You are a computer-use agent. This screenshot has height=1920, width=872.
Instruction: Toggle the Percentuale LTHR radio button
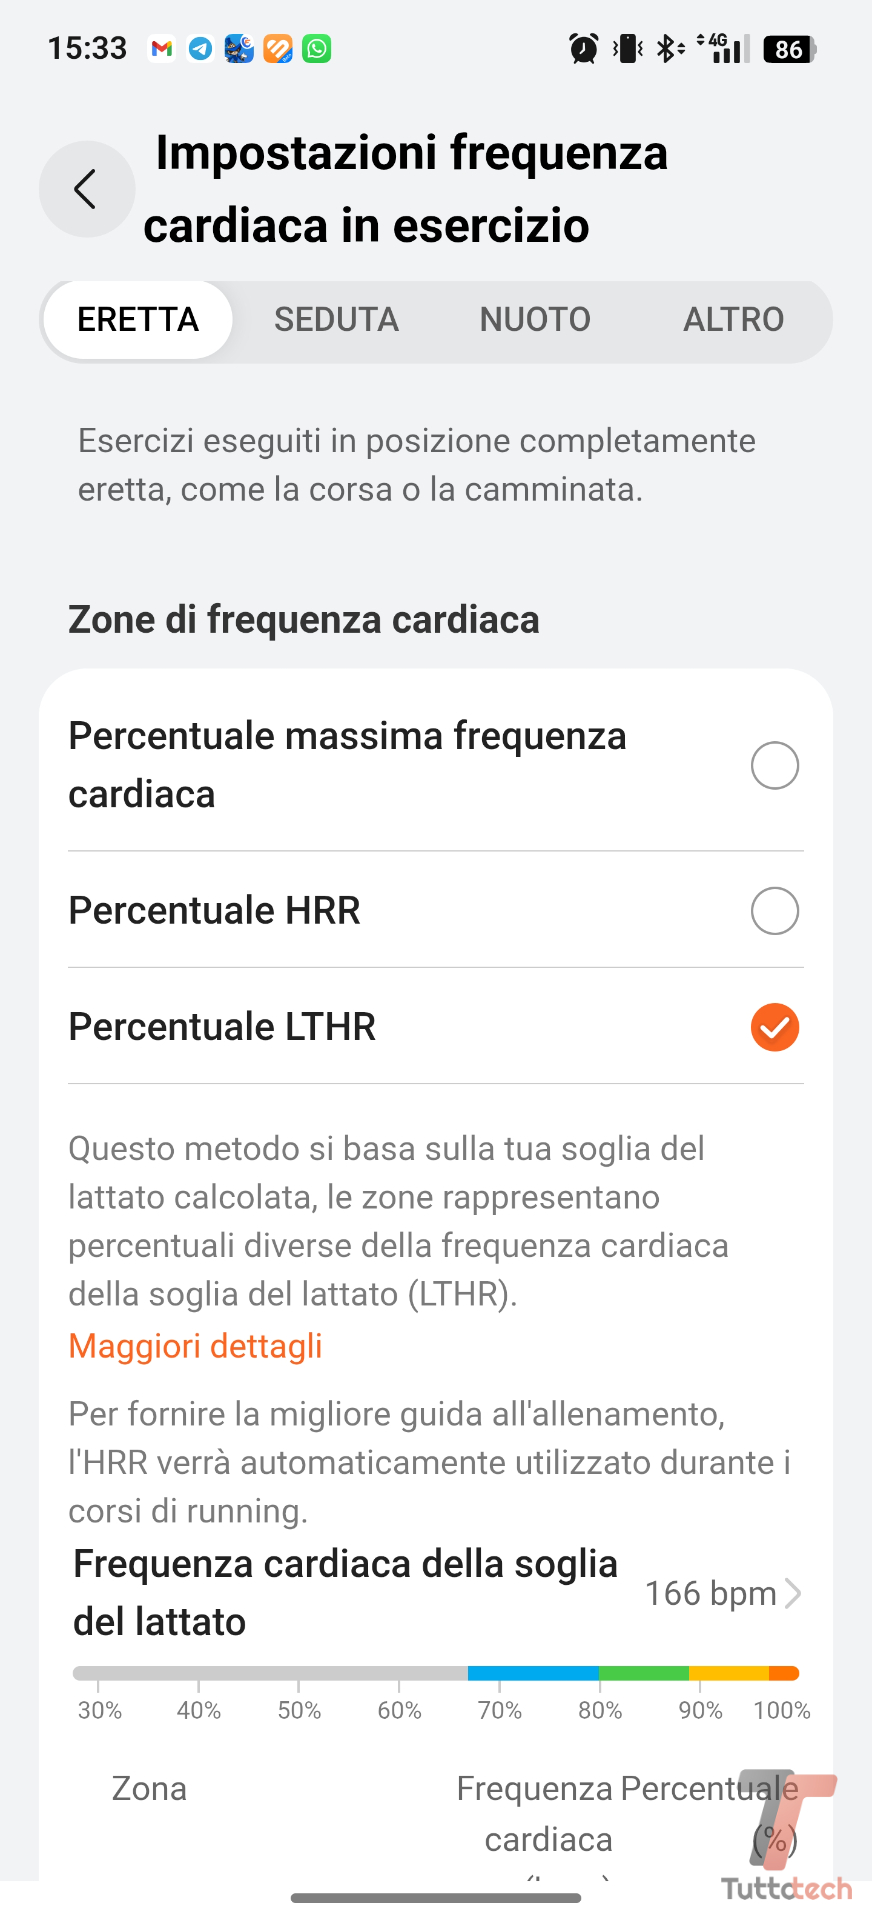(774, 1027)
